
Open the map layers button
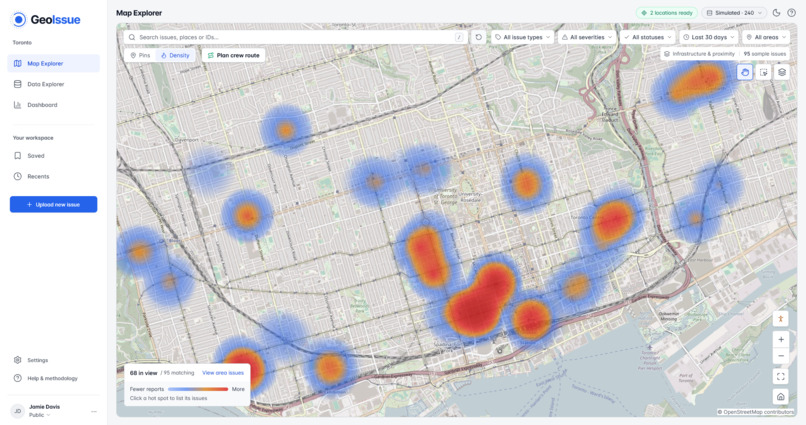click(782, 72)
